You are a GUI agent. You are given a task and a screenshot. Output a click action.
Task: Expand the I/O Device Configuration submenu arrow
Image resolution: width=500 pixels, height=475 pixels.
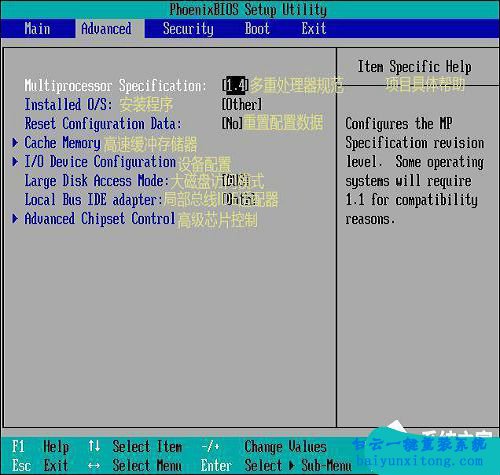pos(15,162)
